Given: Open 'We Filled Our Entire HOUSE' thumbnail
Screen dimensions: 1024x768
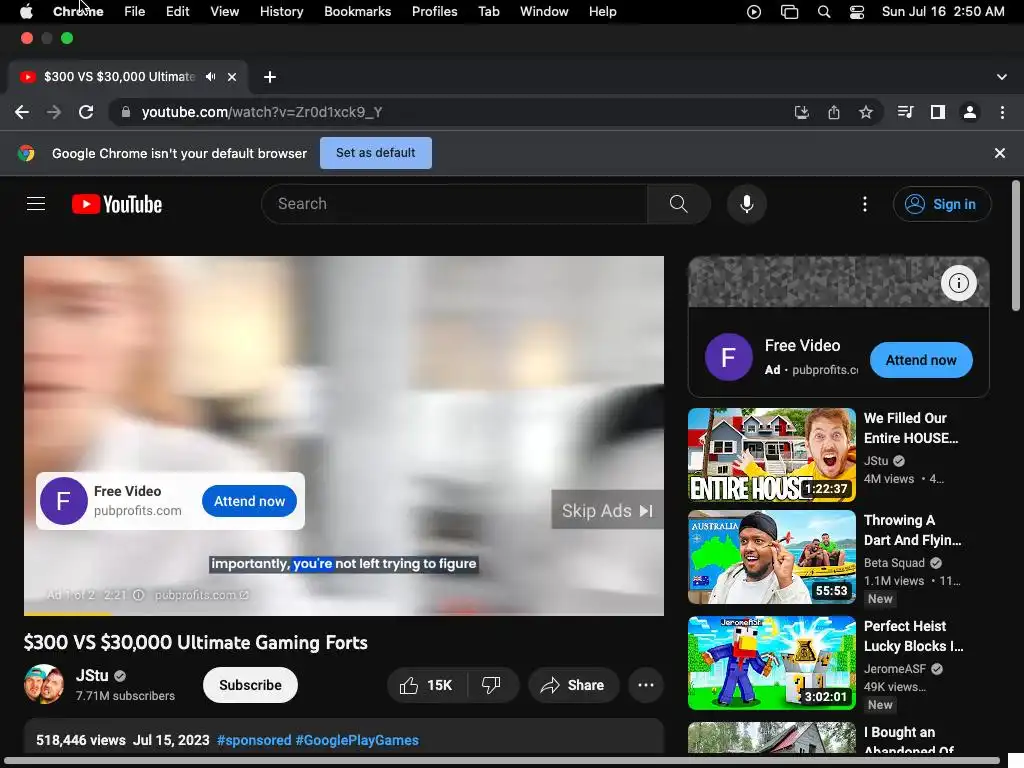Looking at the screenshot, I should coord(772,455).
